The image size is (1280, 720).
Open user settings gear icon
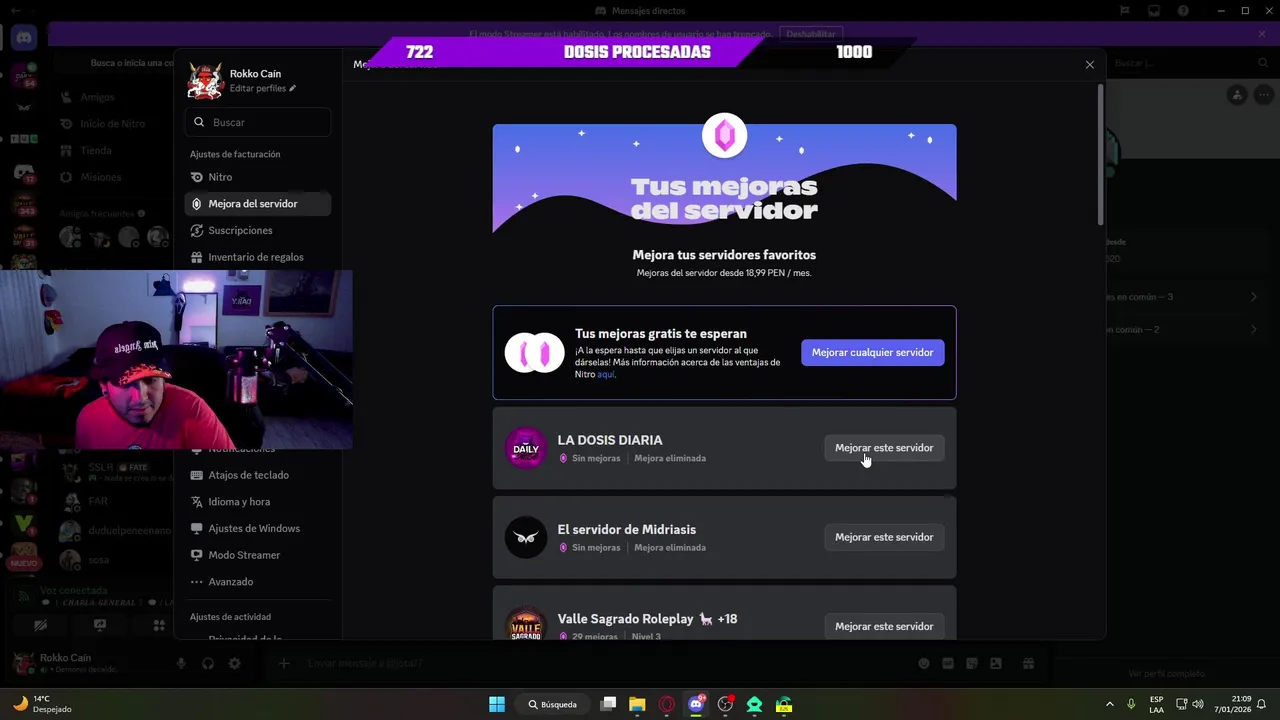tap(234, 663)
